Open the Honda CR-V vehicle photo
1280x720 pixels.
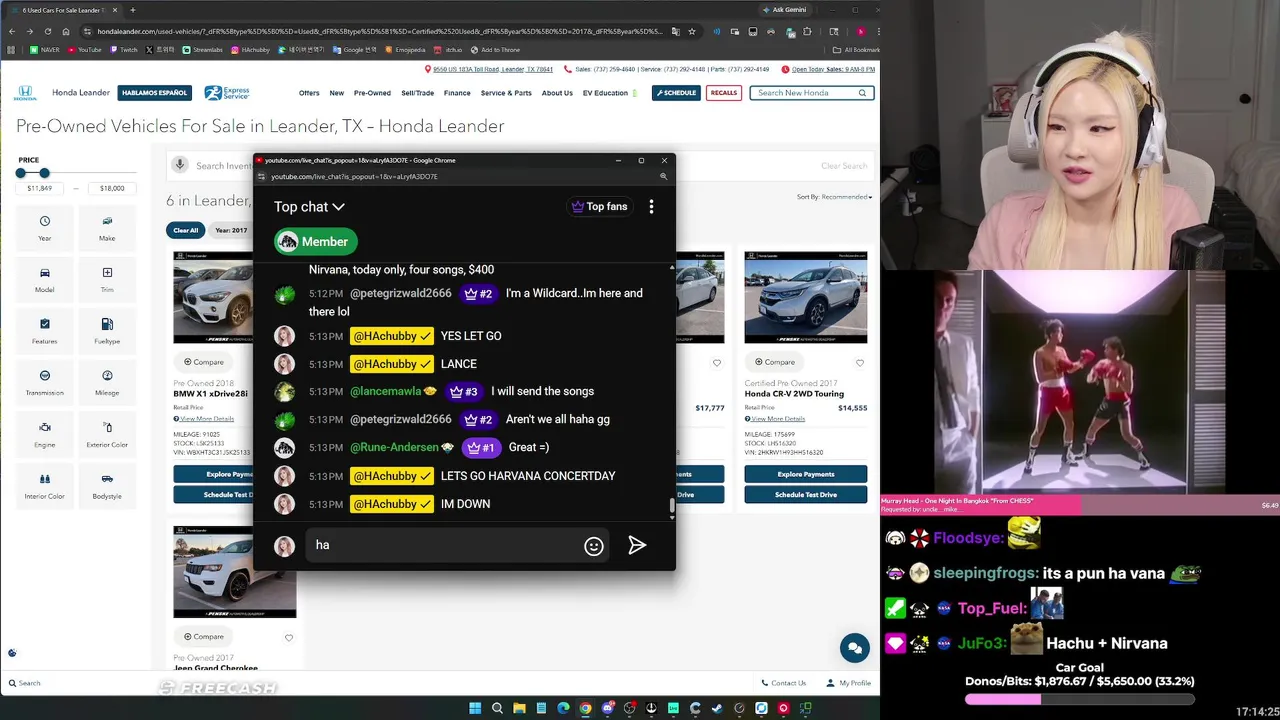pyautogui.click(x=806, y=297)
